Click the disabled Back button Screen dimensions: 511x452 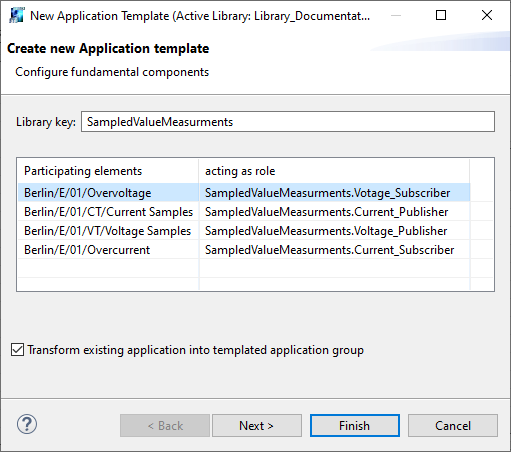pos(165,426)
